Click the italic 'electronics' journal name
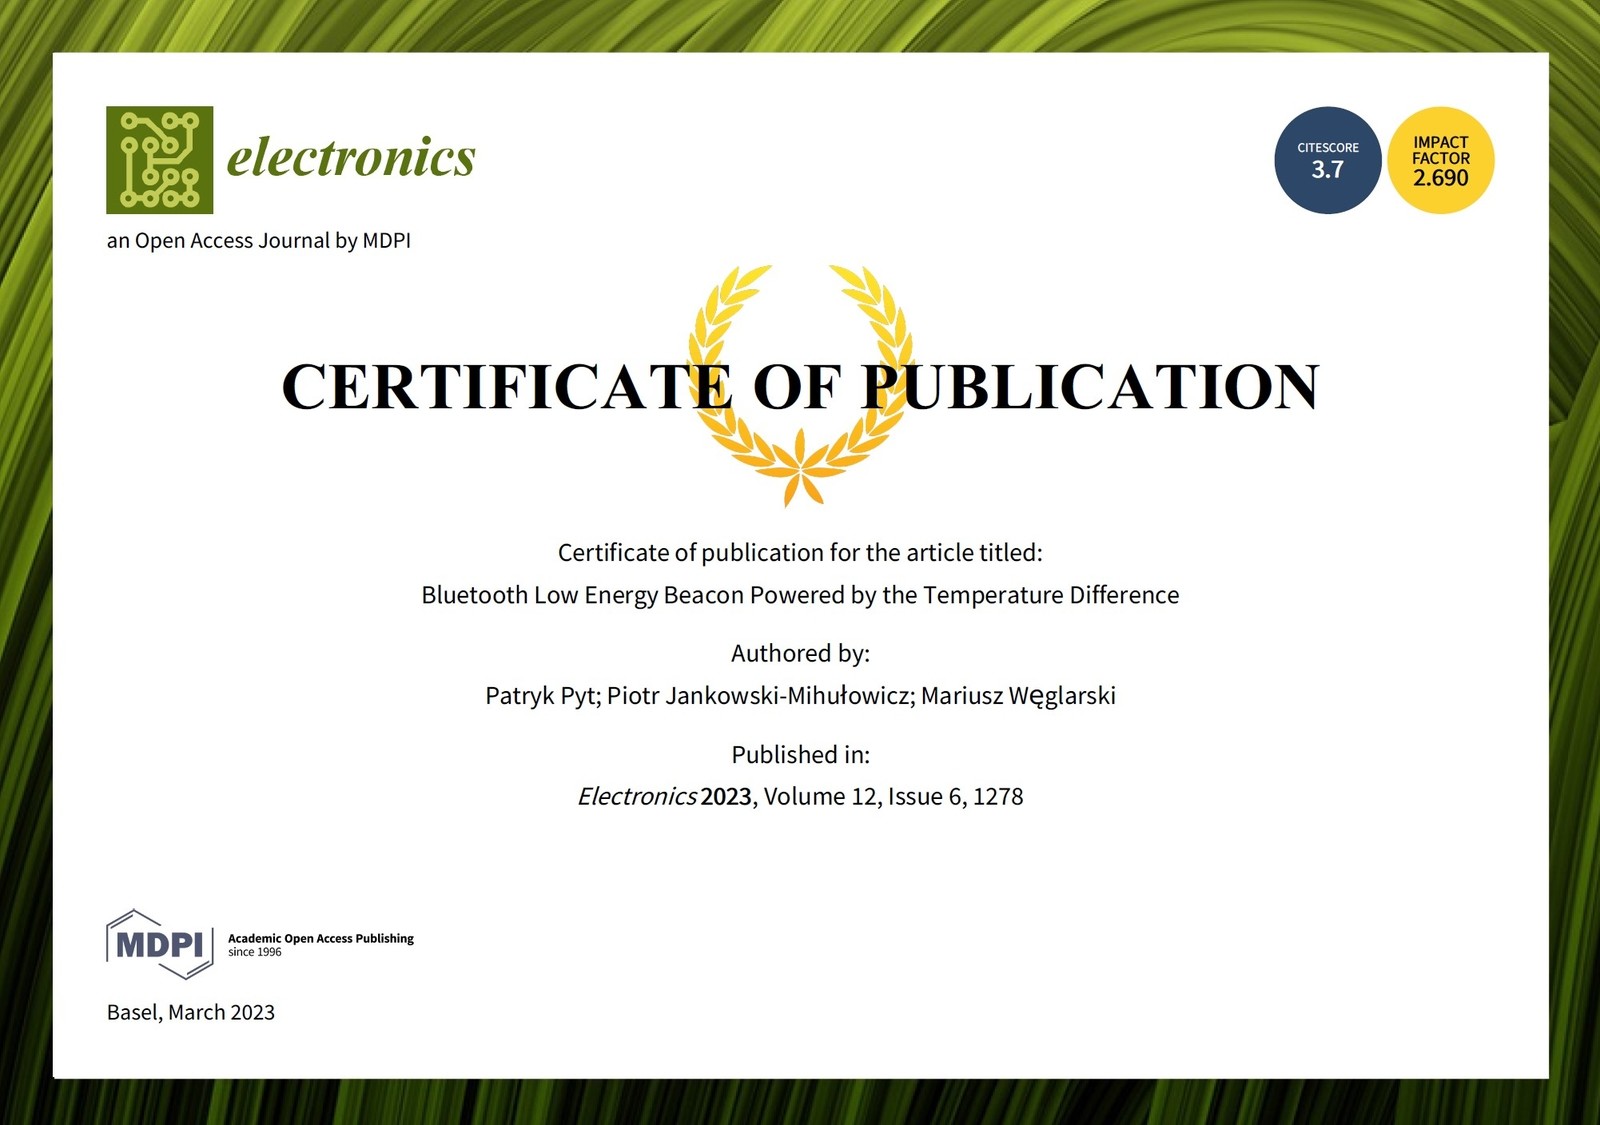 click(x=350, y=157)
